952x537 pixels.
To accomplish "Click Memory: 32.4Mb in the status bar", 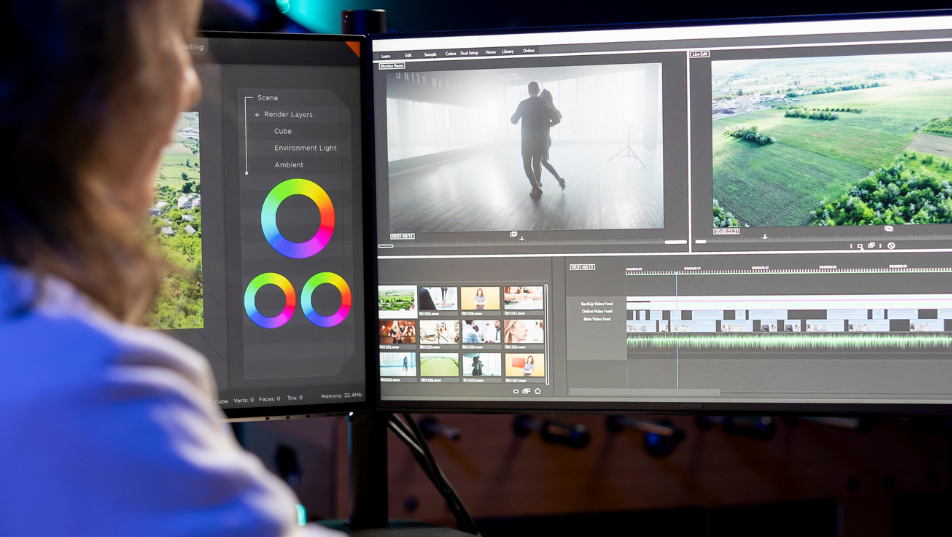I will click(x=341, y=395).
